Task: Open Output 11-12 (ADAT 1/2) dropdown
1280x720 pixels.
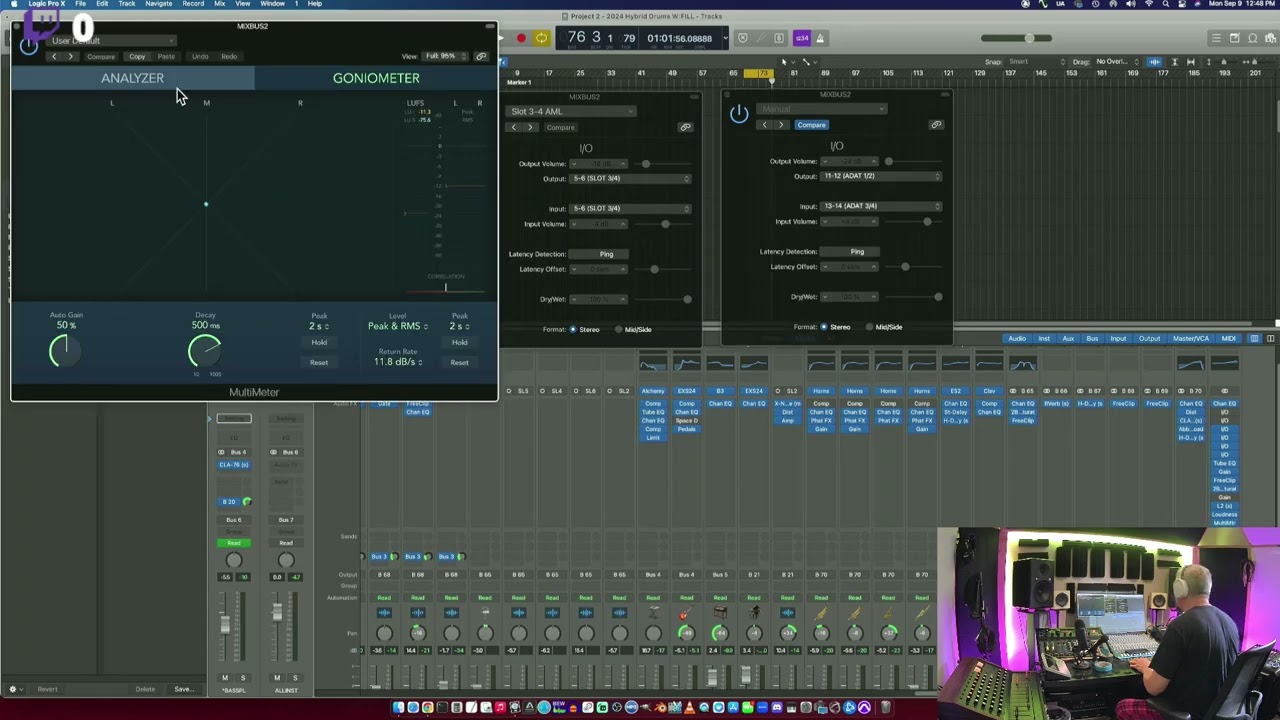Action: click(881, 176)
